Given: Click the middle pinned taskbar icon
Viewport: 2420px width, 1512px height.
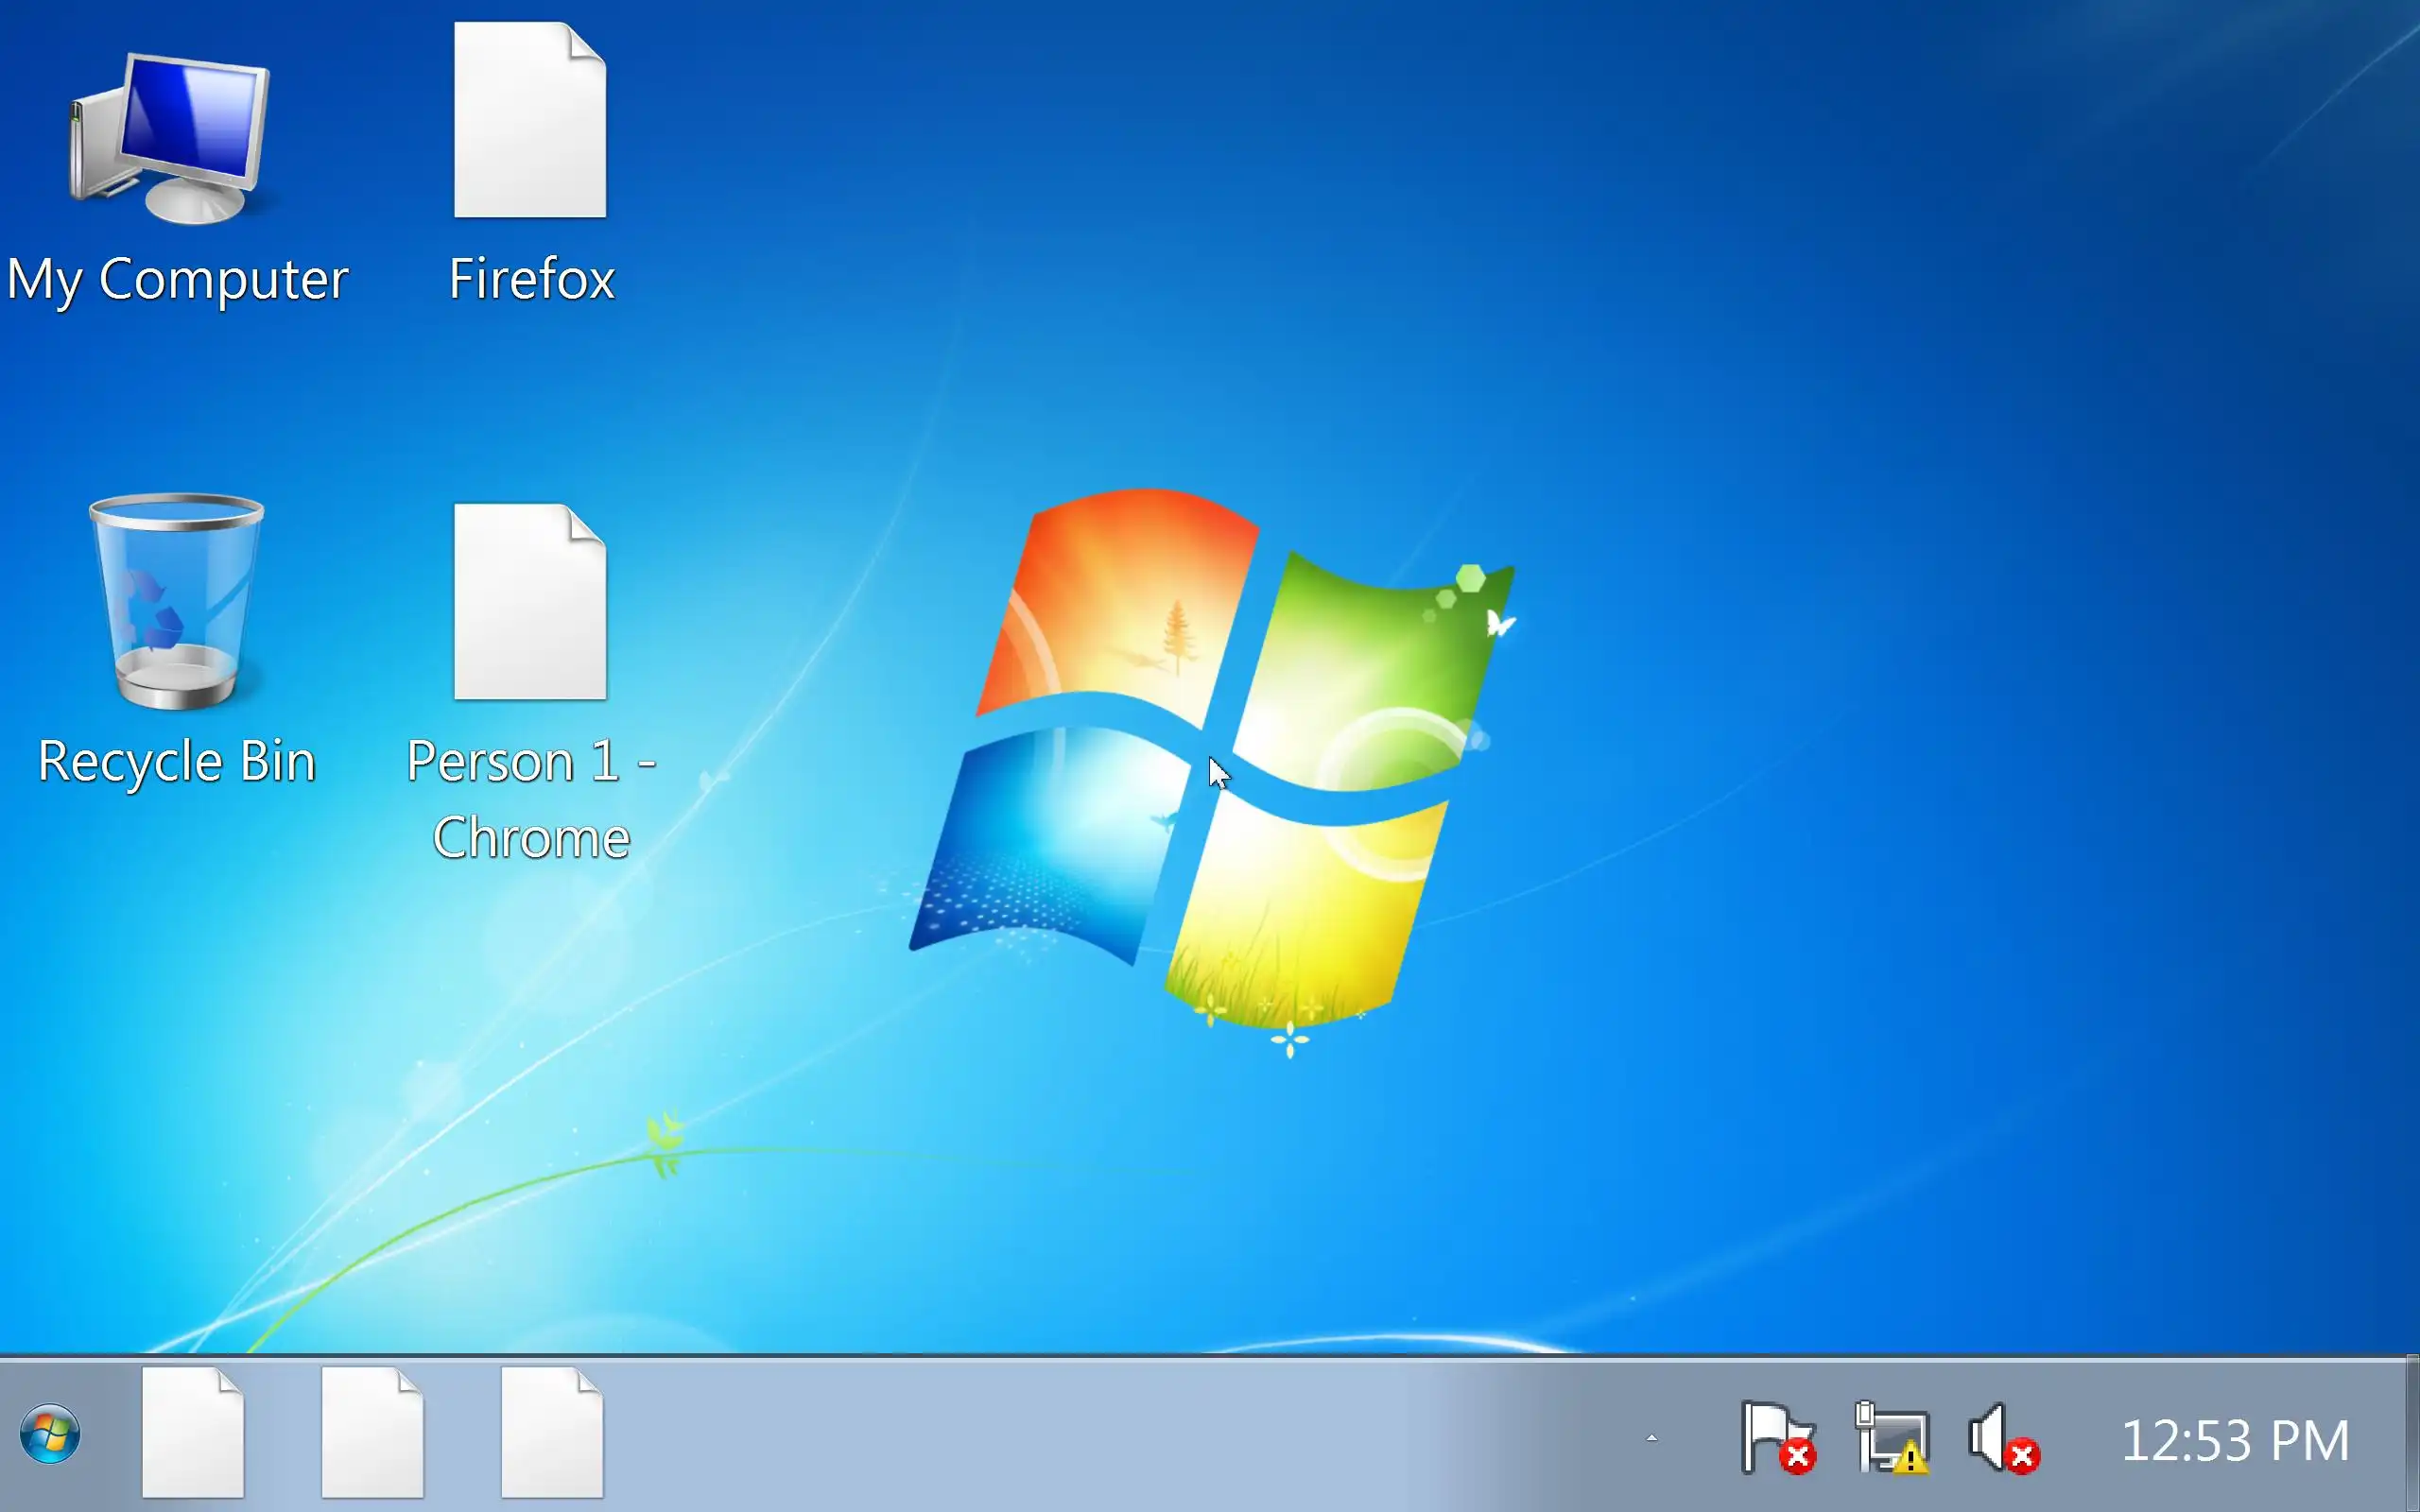Looking at the screenshot, I should coord(372,1432).
